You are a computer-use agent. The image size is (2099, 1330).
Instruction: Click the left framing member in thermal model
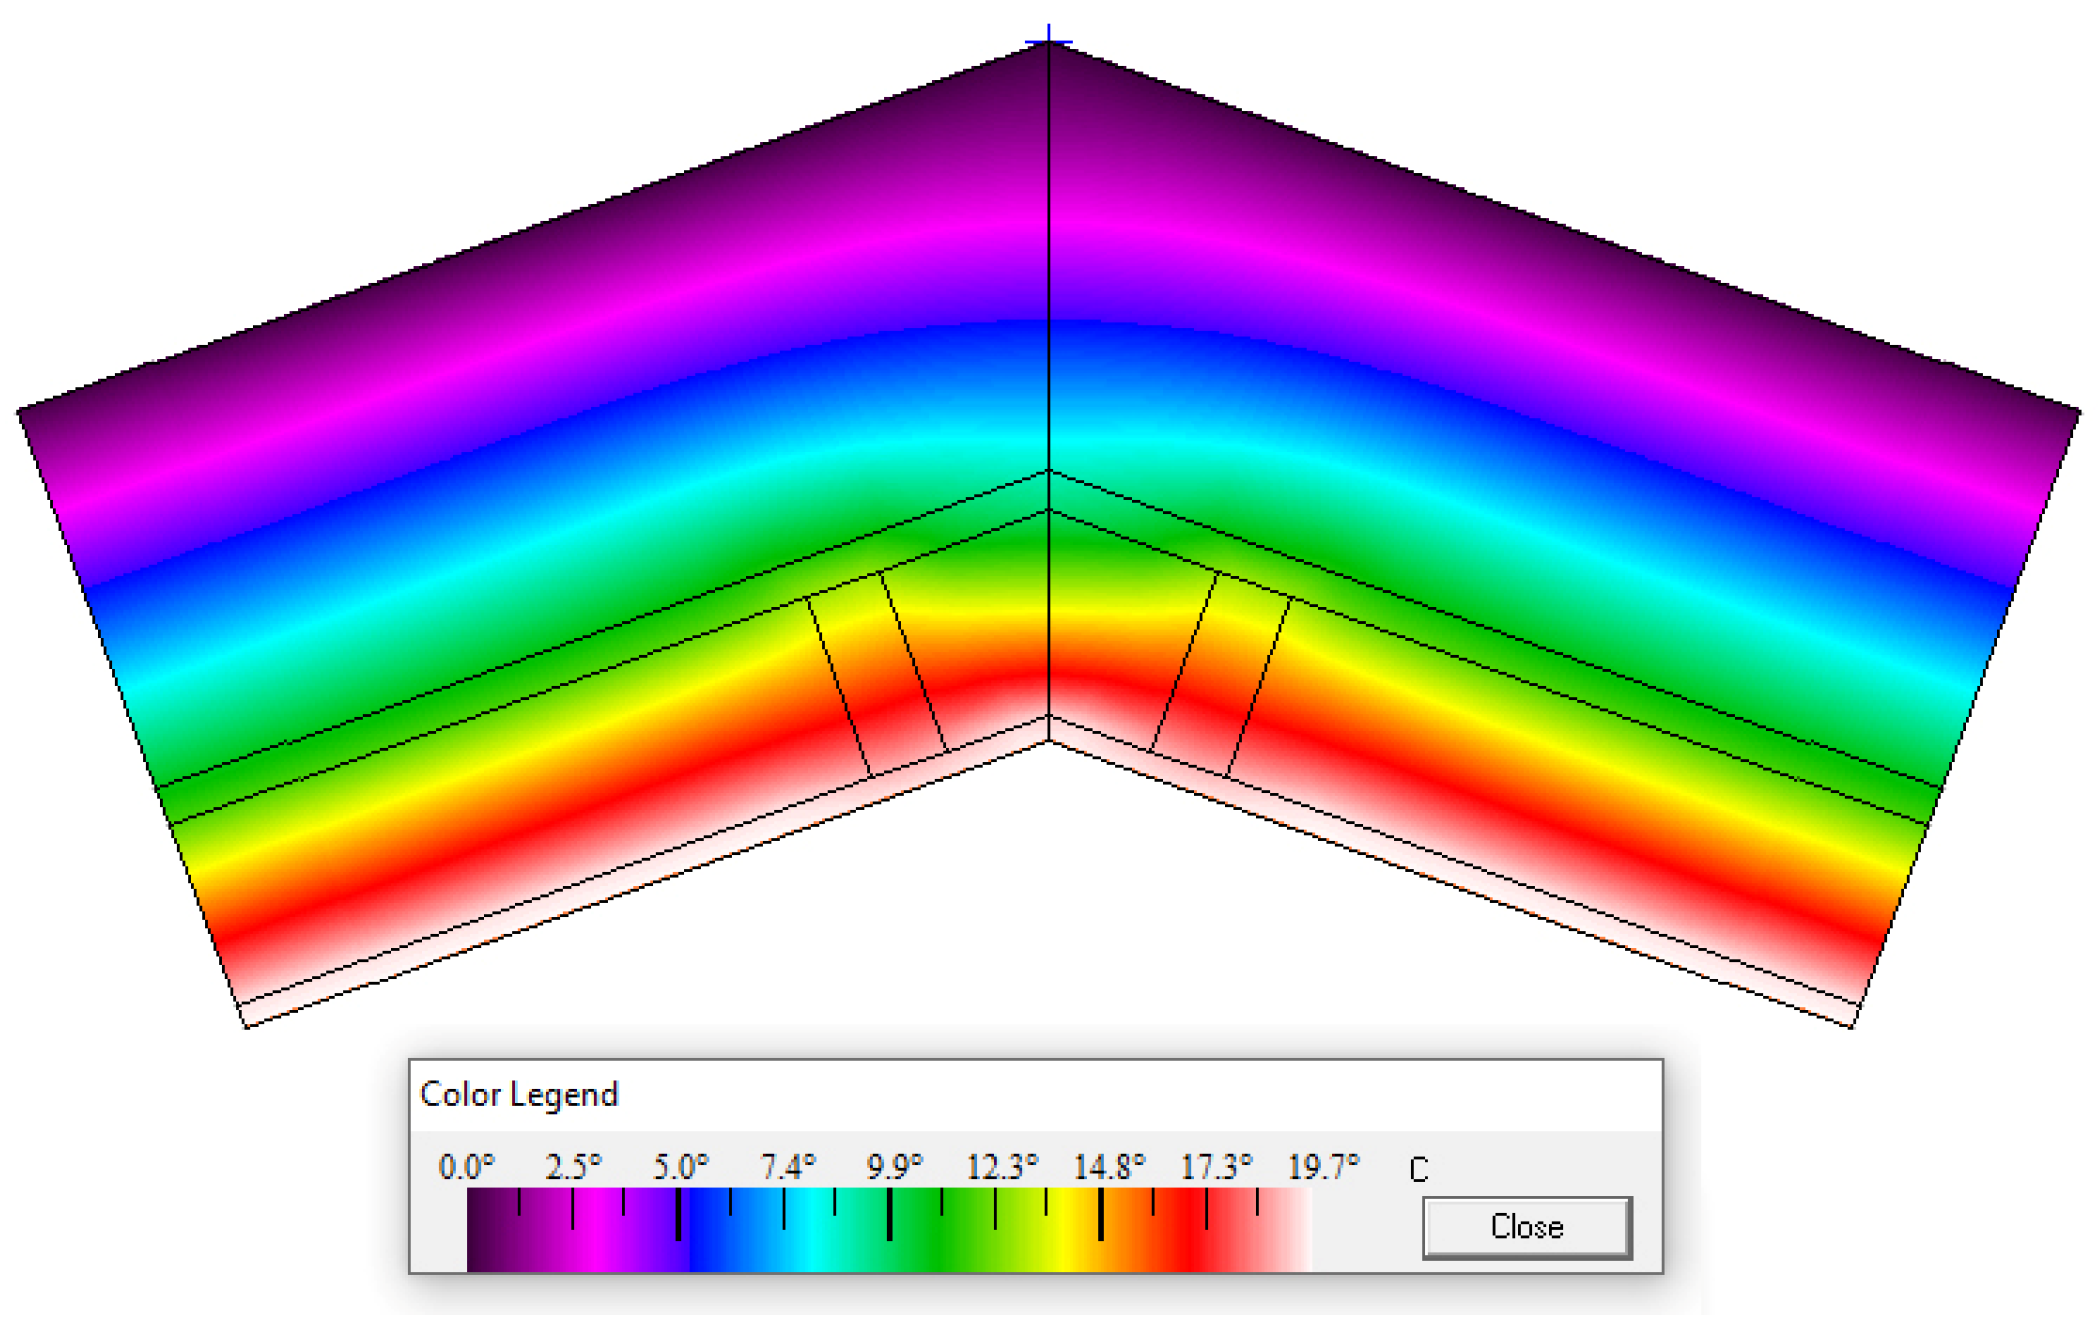[877, 675]
